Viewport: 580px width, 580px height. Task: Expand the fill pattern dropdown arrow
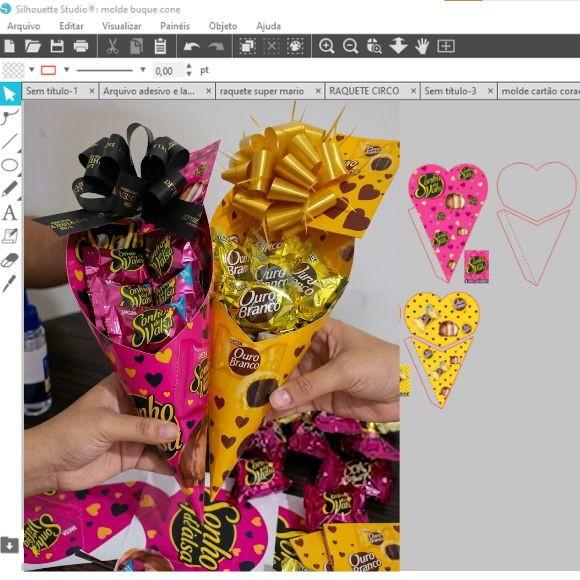click(32, 70)
